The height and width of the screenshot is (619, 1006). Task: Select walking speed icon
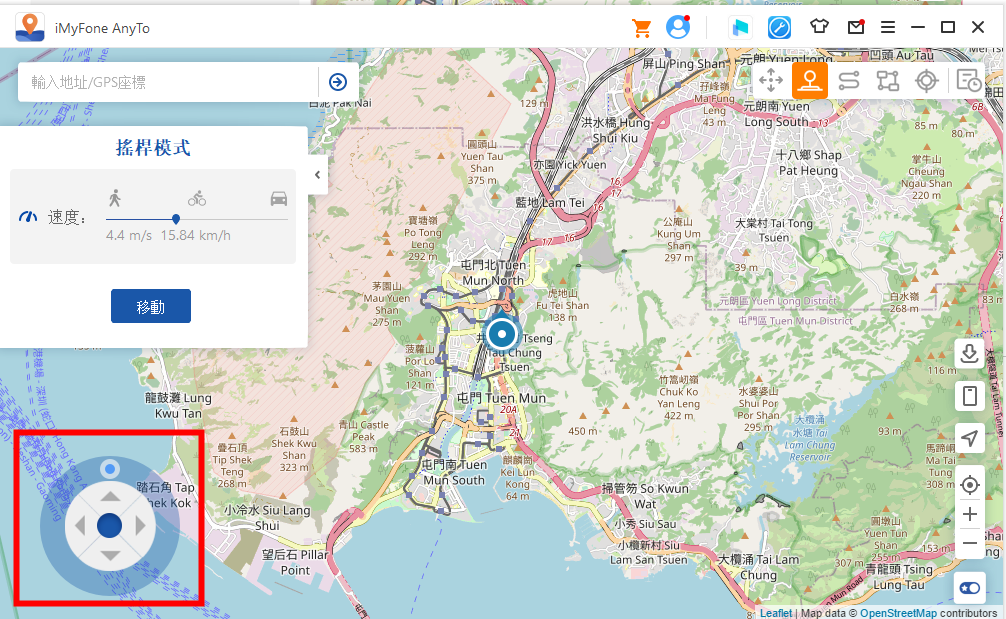tap(115, 198)
